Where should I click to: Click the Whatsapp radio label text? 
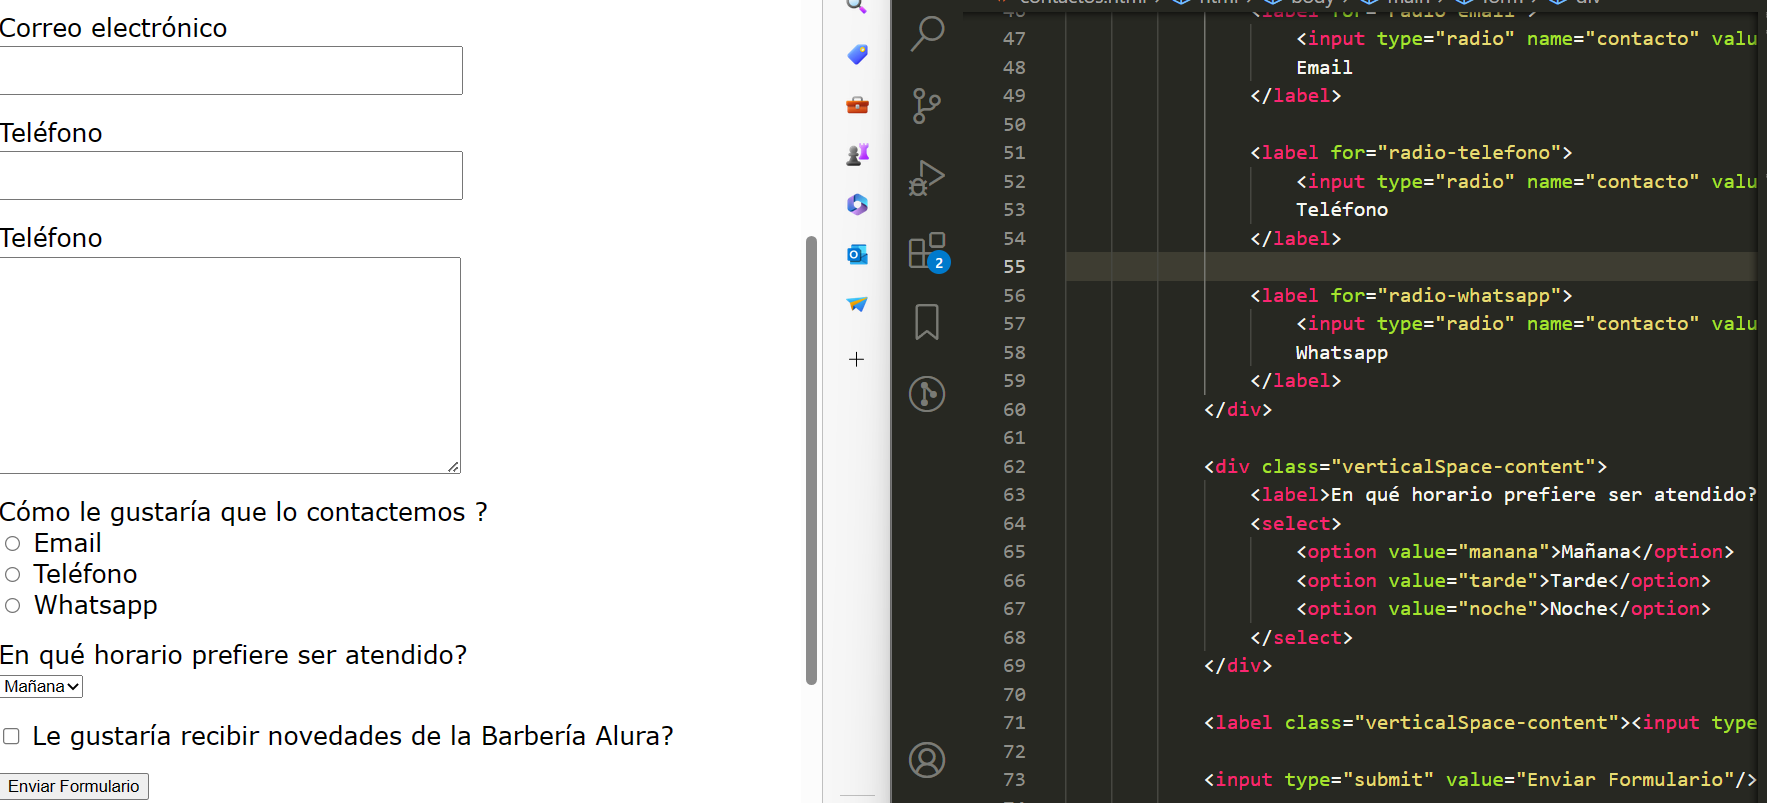point(96,605)
